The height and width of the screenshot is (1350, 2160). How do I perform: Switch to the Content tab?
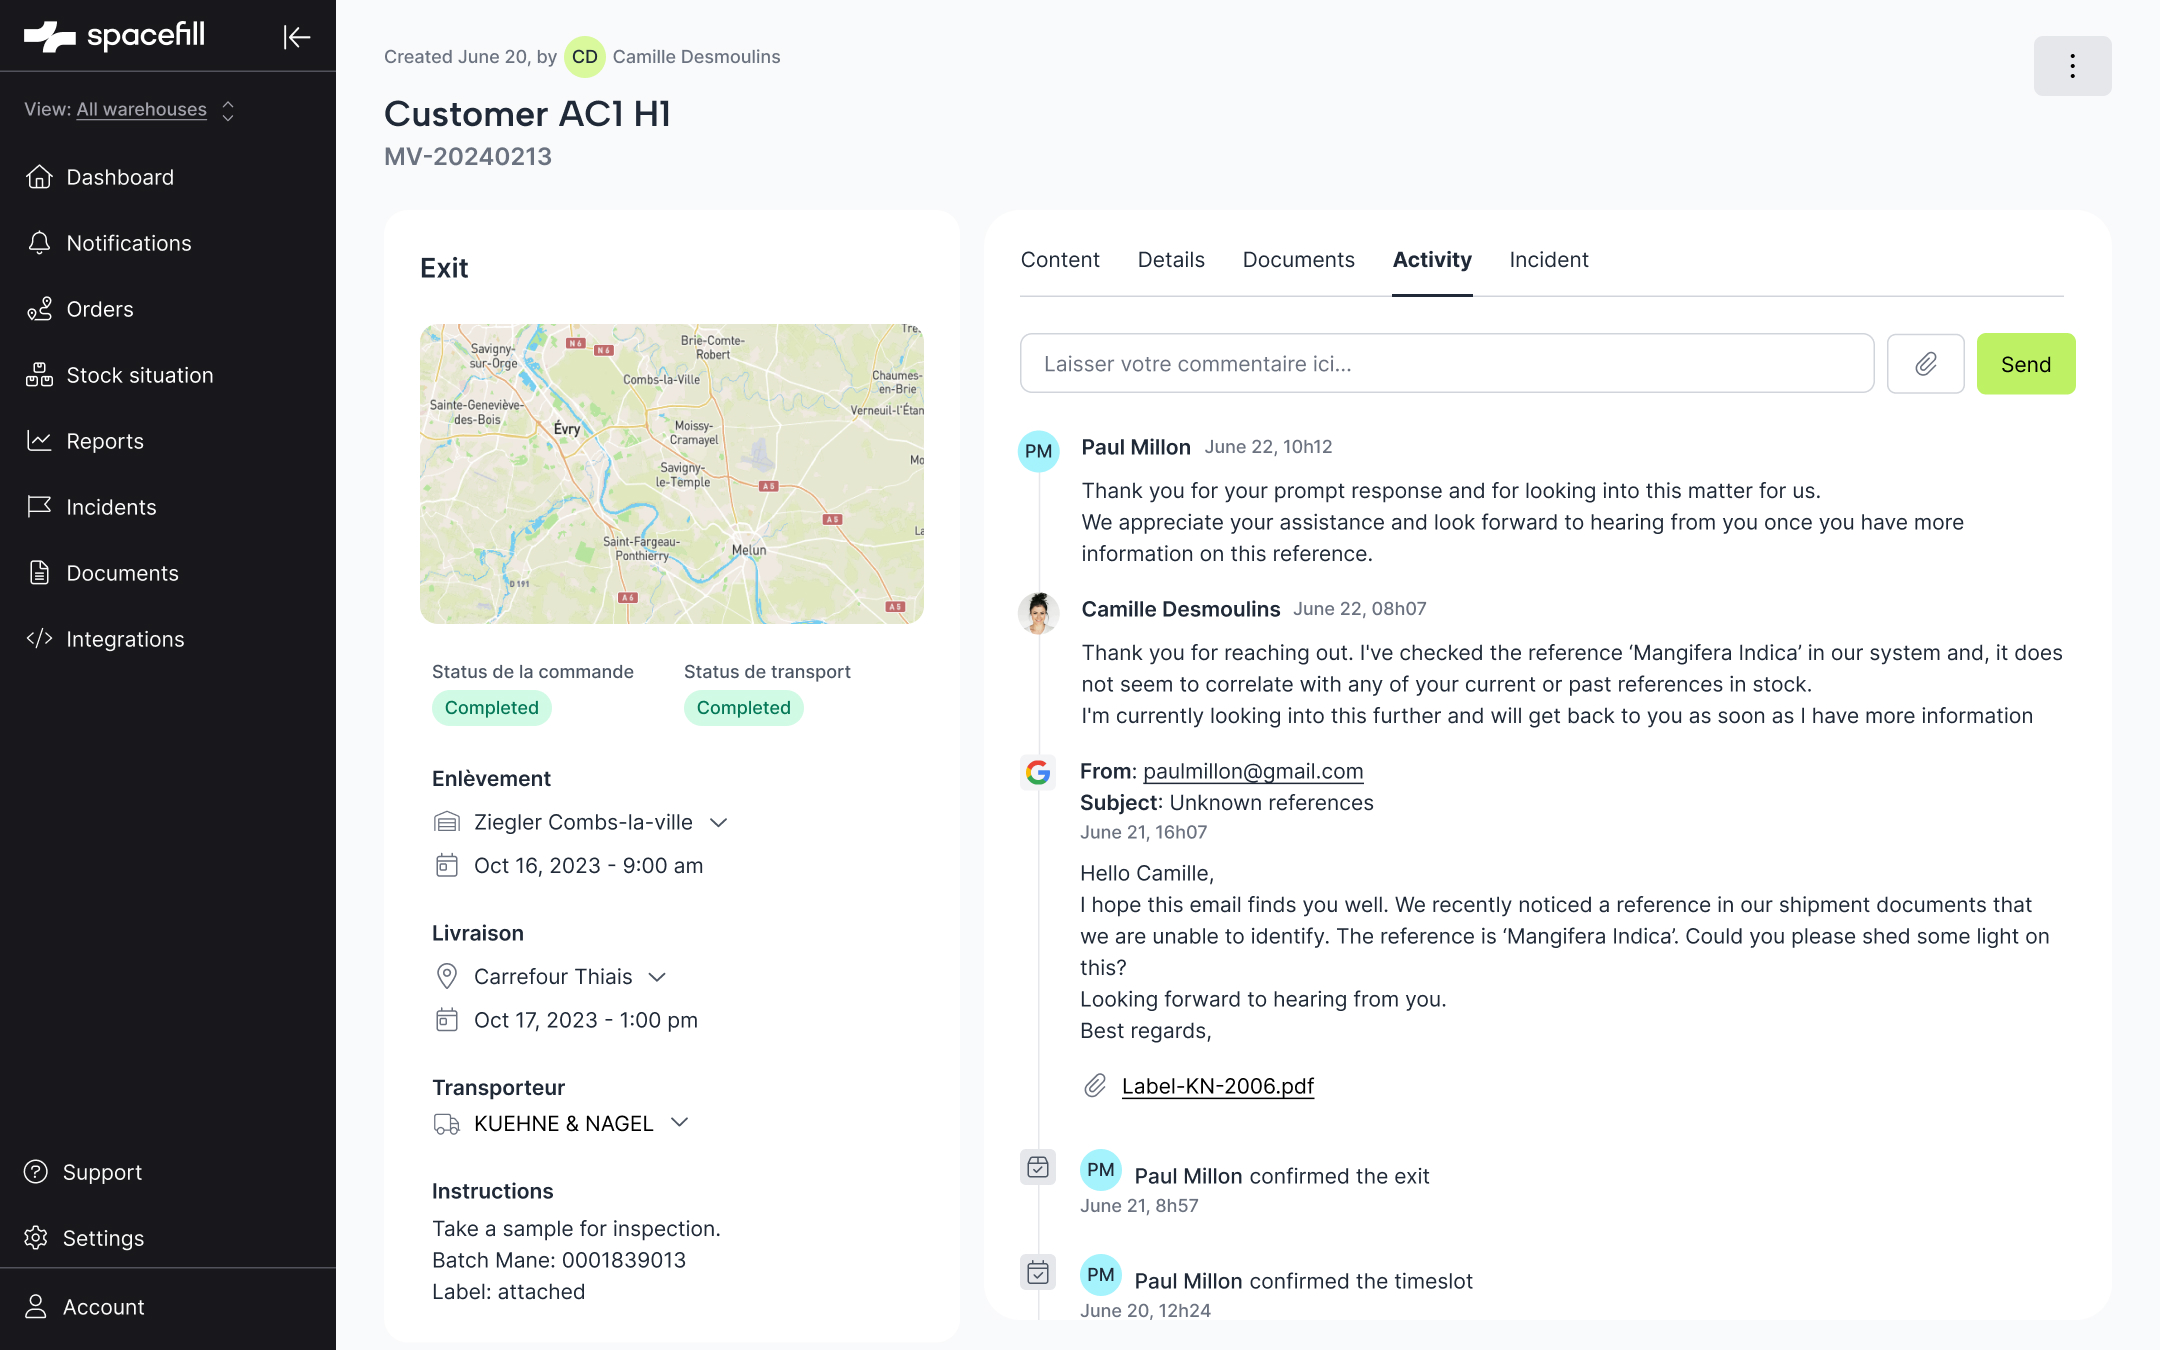1060,260
